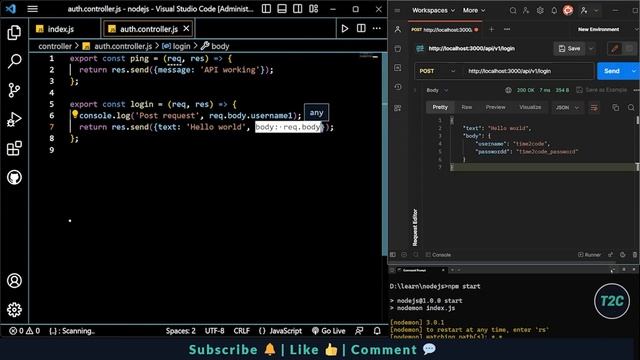Open the POST method dropdown
Screen dimensions: 640x360
point(437,71)
